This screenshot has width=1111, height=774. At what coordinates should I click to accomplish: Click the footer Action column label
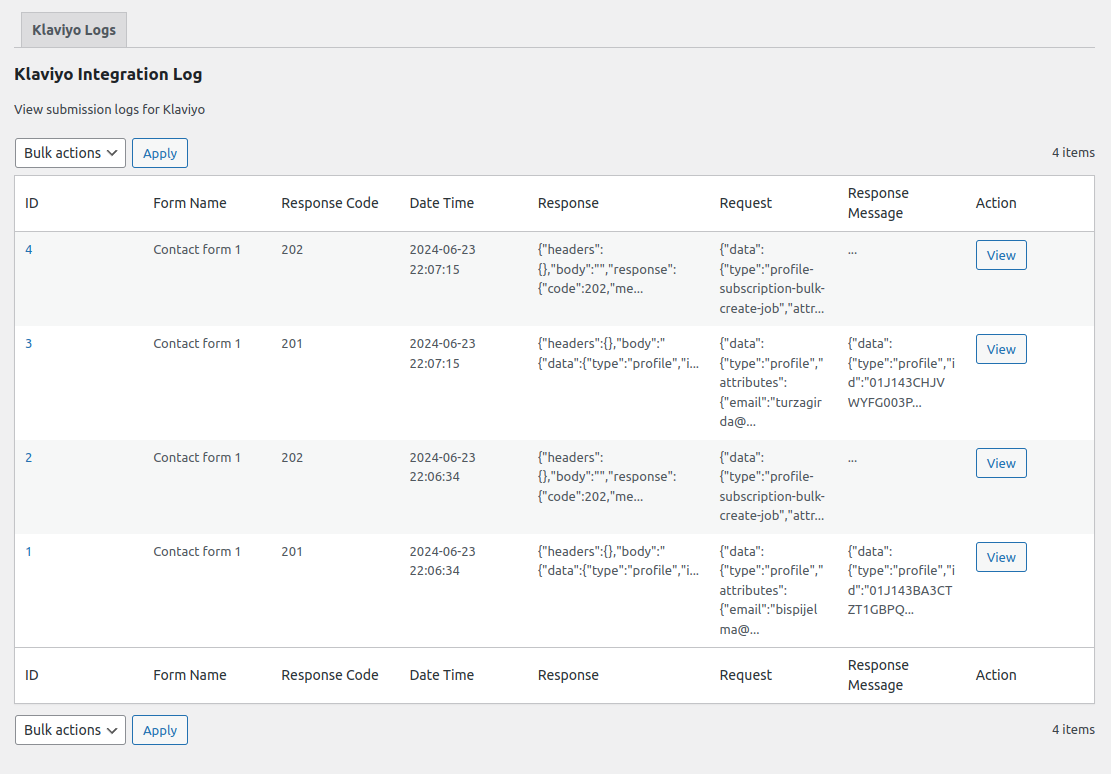(996, 675)
